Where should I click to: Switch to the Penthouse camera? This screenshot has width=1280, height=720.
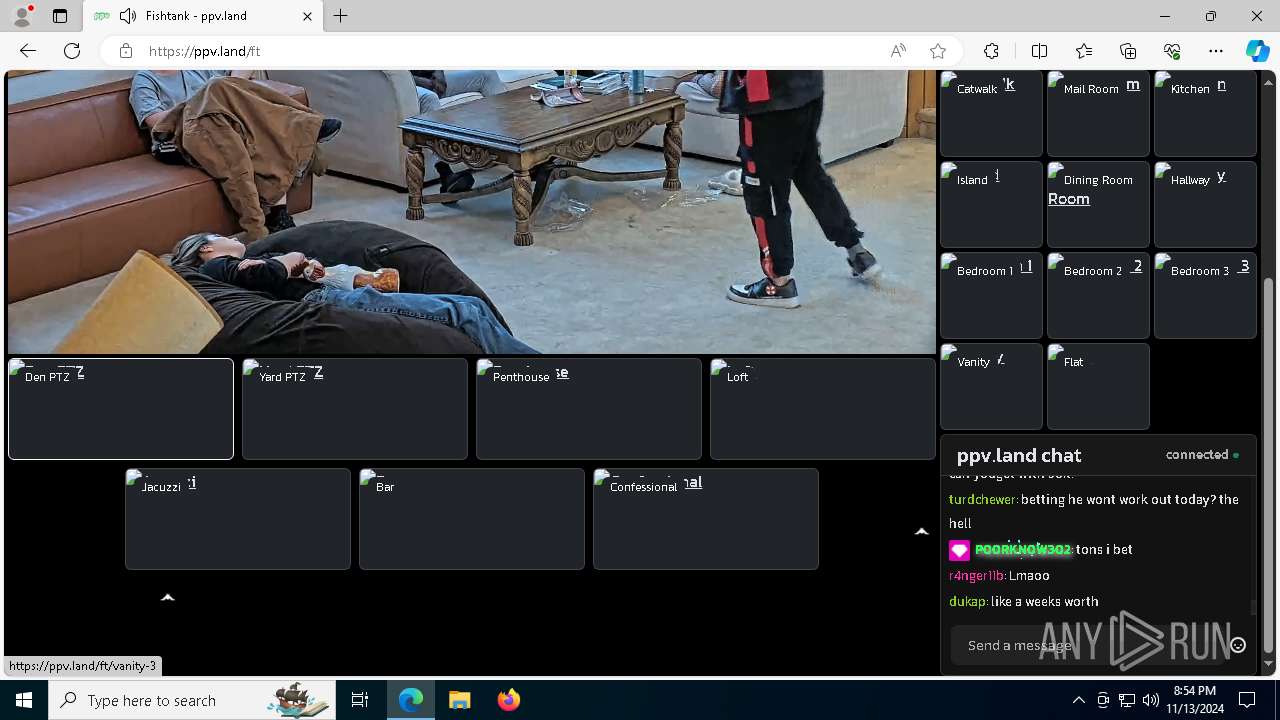coord(589,409)
